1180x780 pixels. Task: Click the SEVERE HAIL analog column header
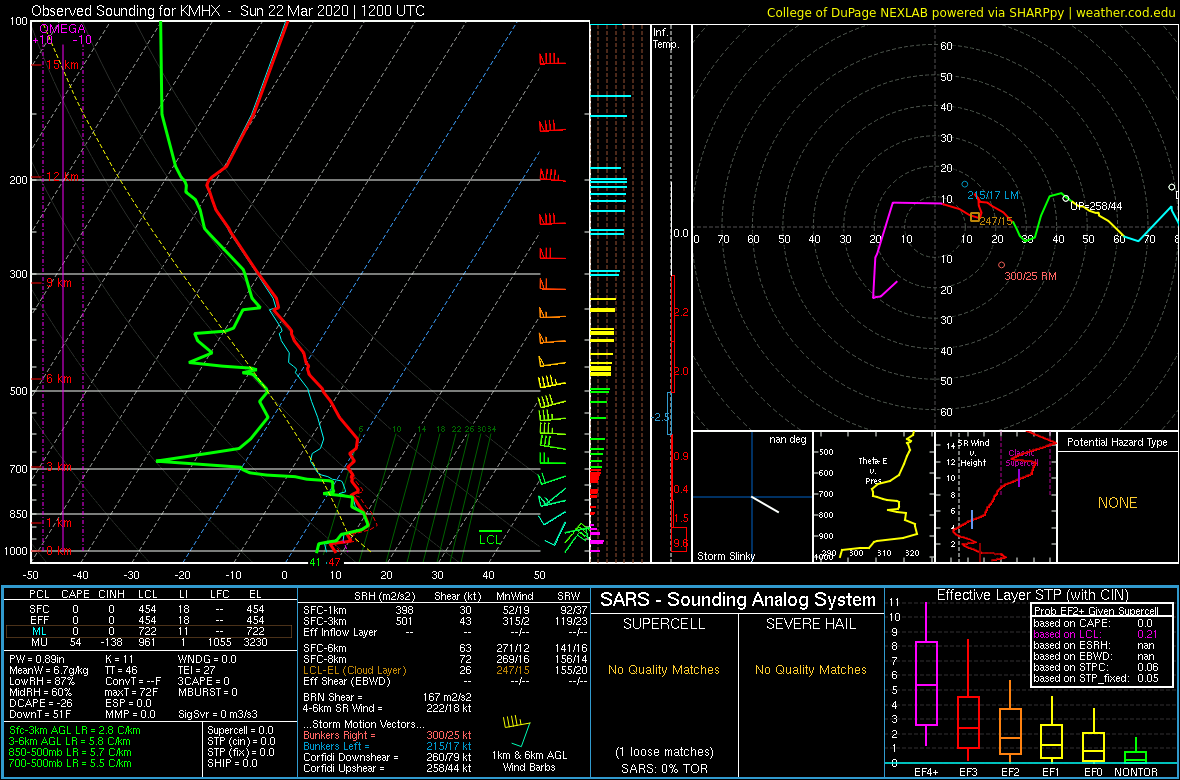[811, 626]
